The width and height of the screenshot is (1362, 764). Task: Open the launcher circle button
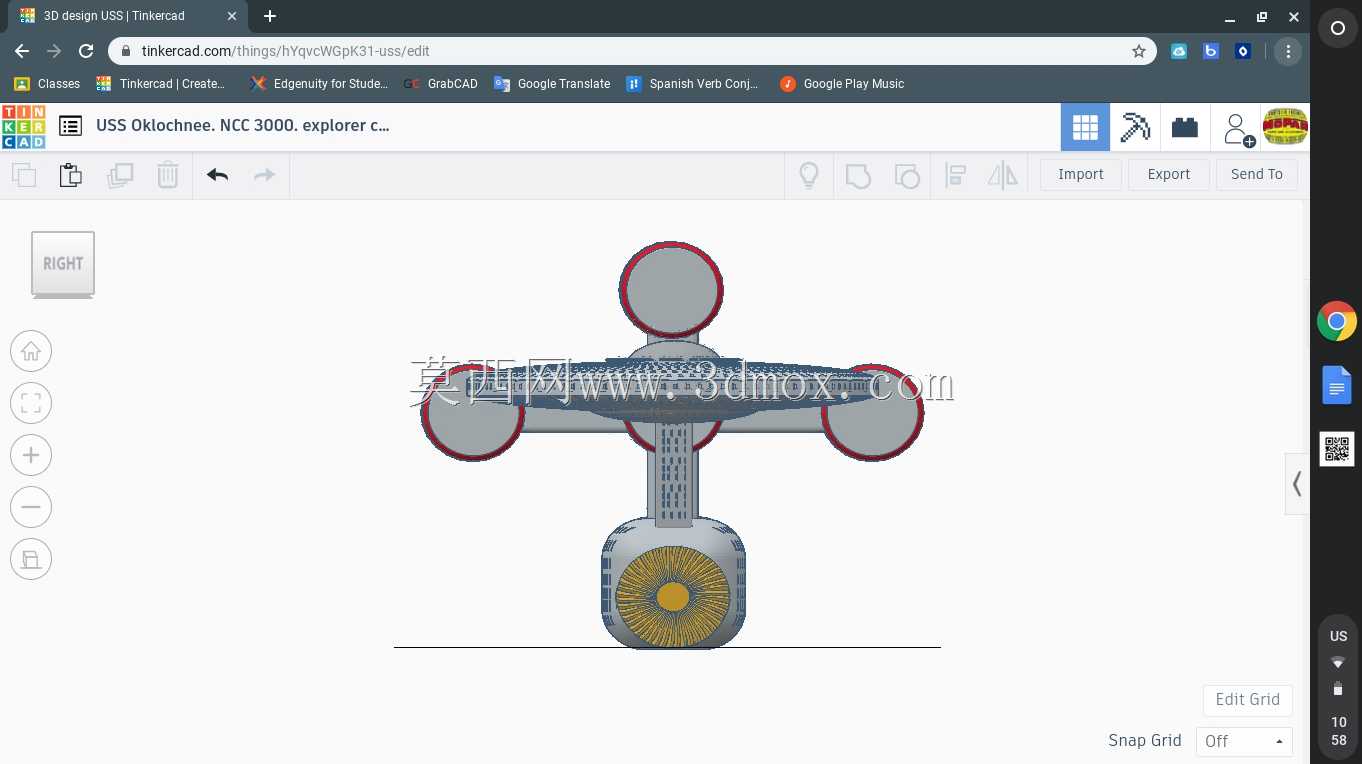click(x=1337, y=29)
